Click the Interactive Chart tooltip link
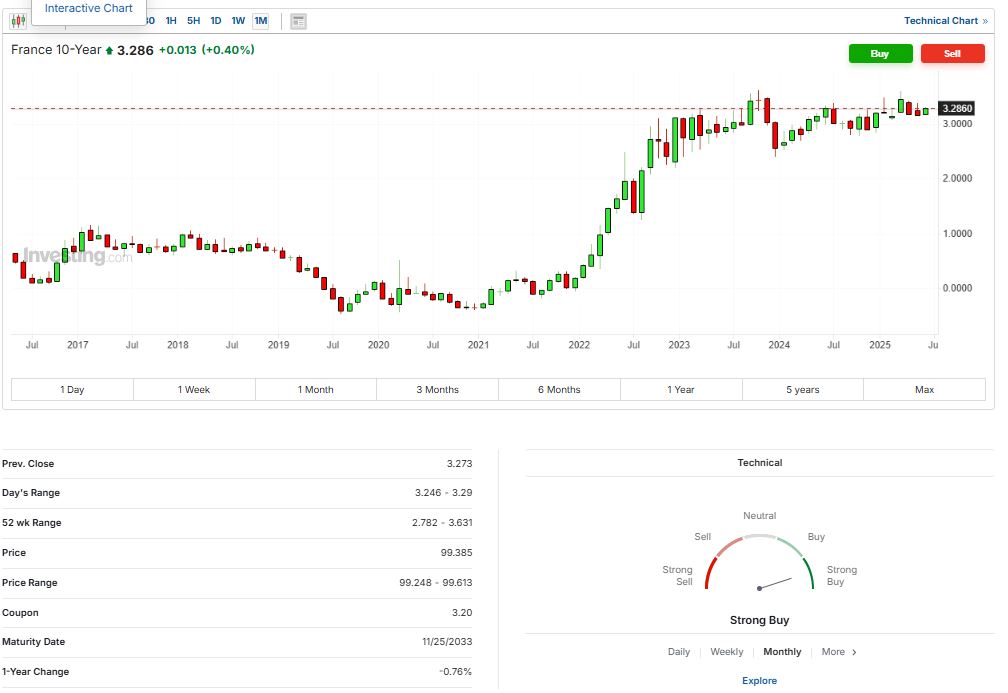This screenshot has height=693, width=1008. coord(89,9)
